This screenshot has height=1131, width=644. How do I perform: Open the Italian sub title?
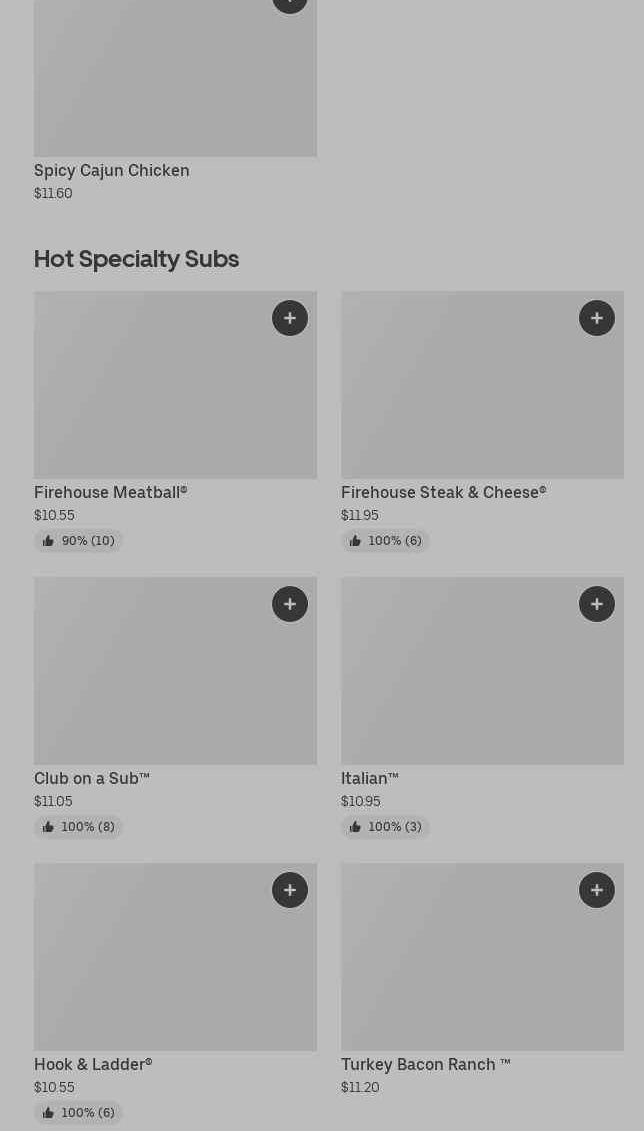click(370, 778)
